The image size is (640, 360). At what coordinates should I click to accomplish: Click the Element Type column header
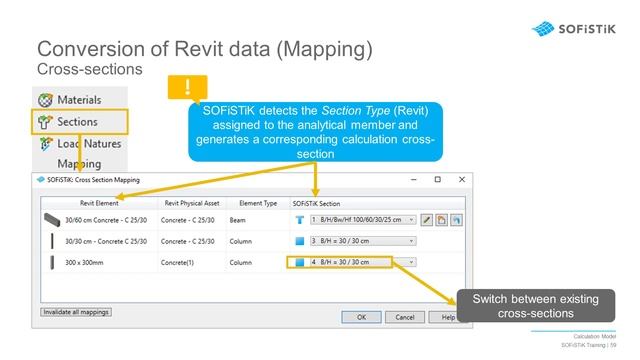click(258, 203)
